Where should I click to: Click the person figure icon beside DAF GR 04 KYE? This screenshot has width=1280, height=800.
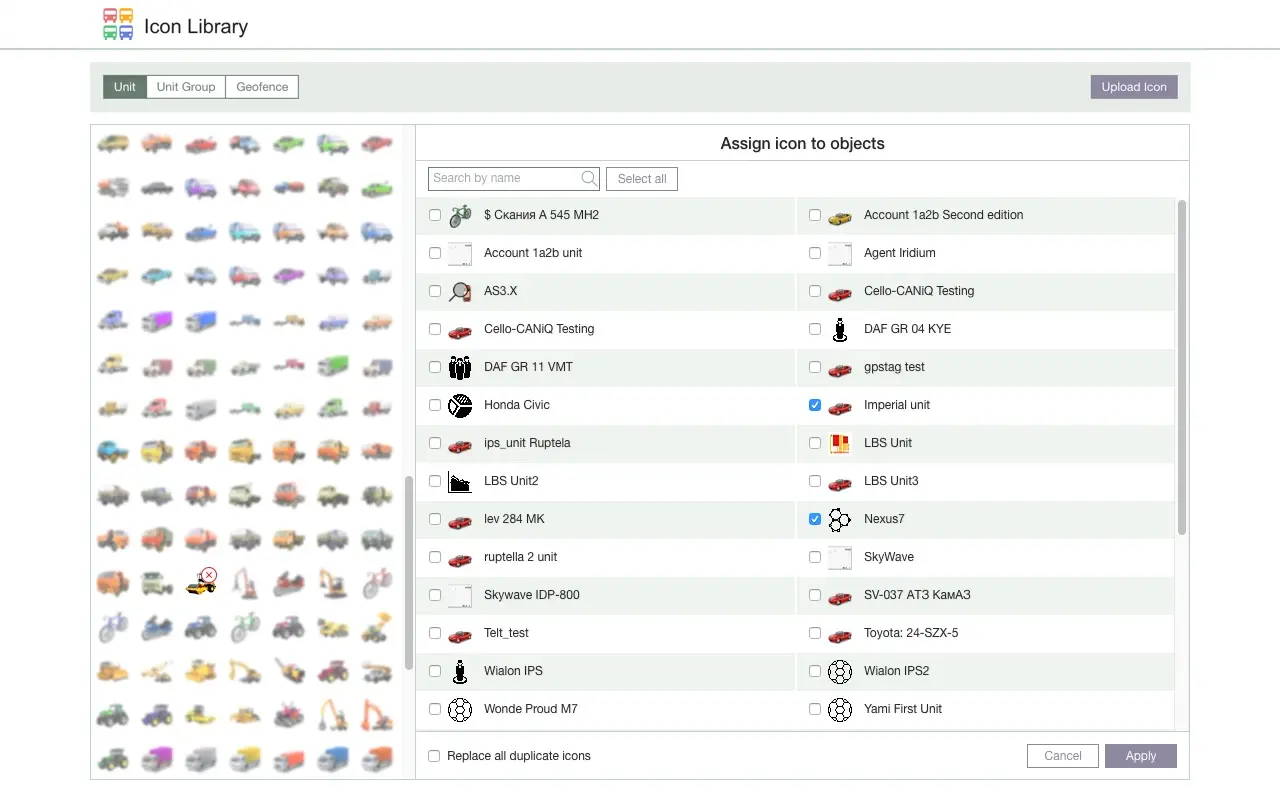click(840, 329)
